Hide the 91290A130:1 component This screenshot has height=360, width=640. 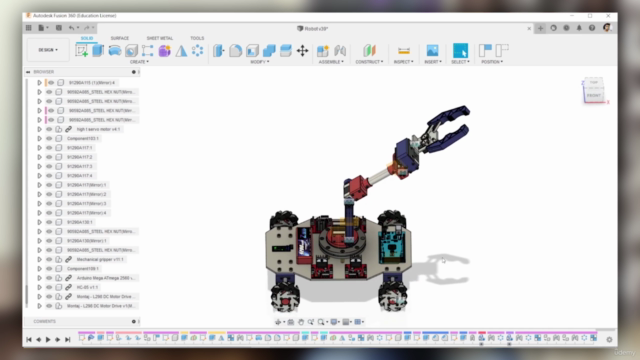point(49,222)
